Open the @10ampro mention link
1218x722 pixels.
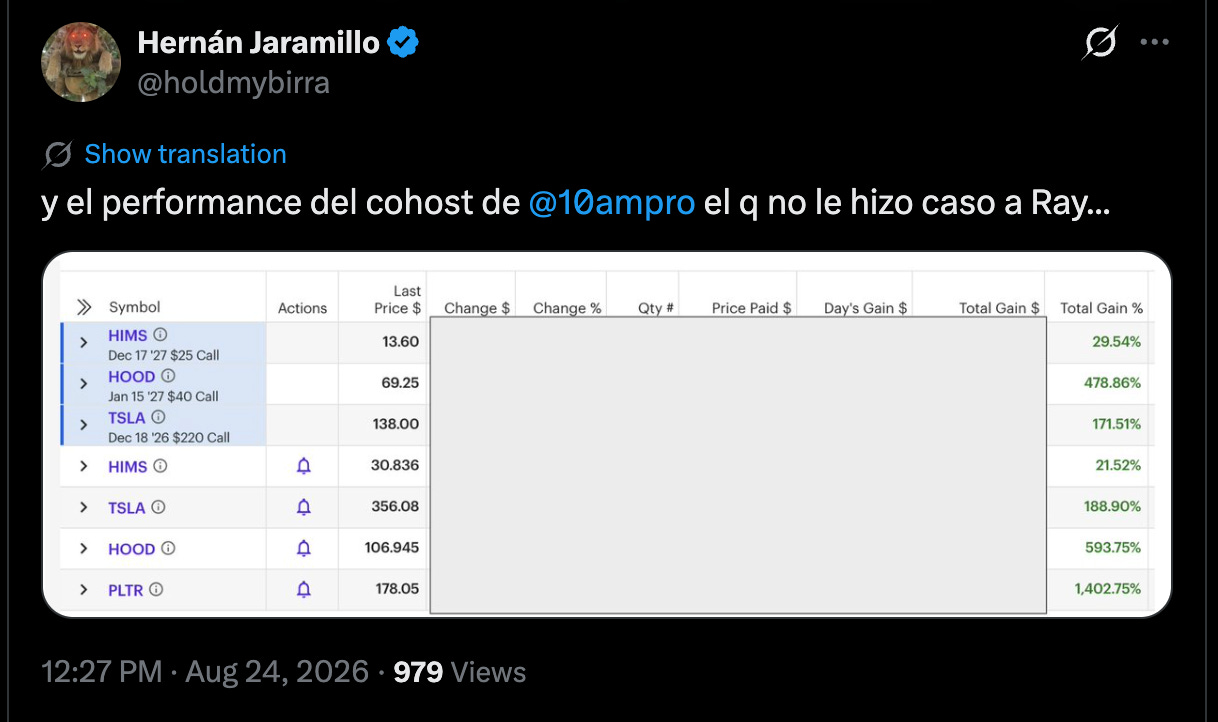point(611,203)
